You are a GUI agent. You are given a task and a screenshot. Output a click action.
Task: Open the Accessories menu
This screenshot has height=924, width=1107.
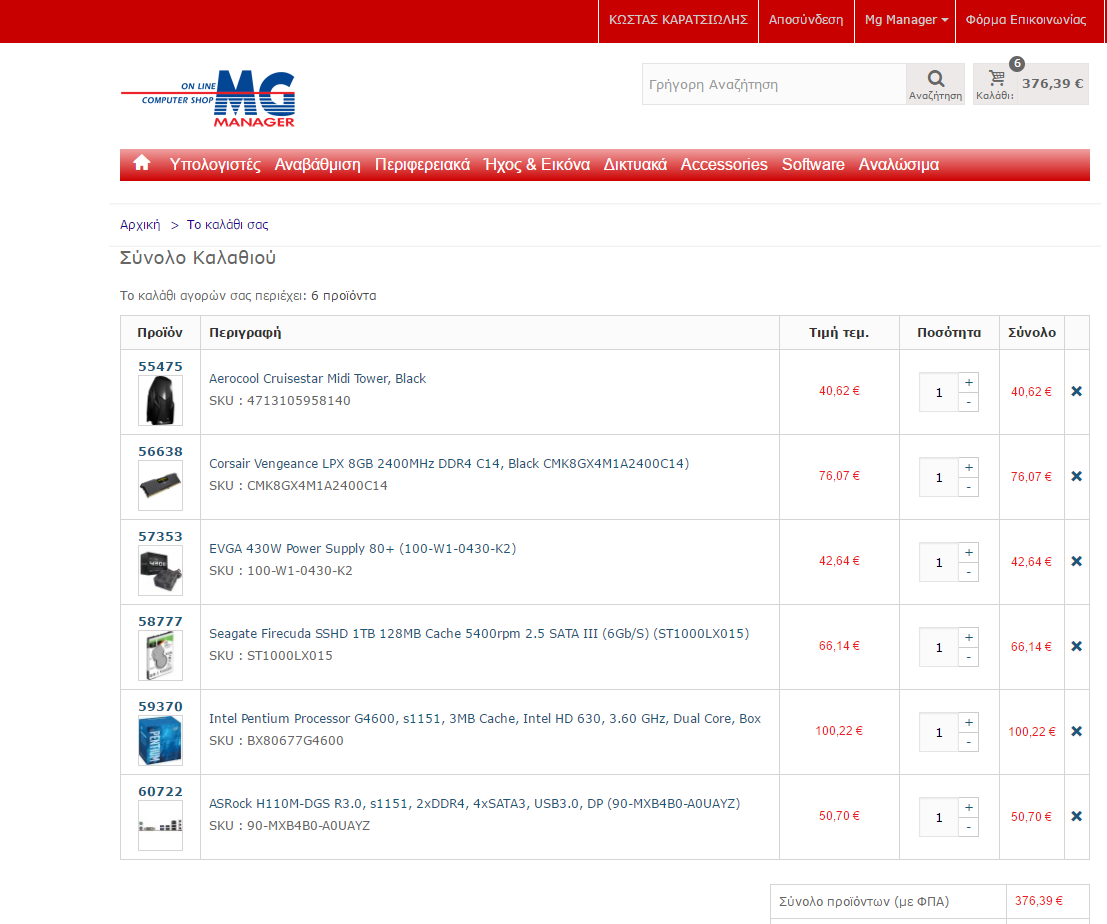tap(724, 164)
